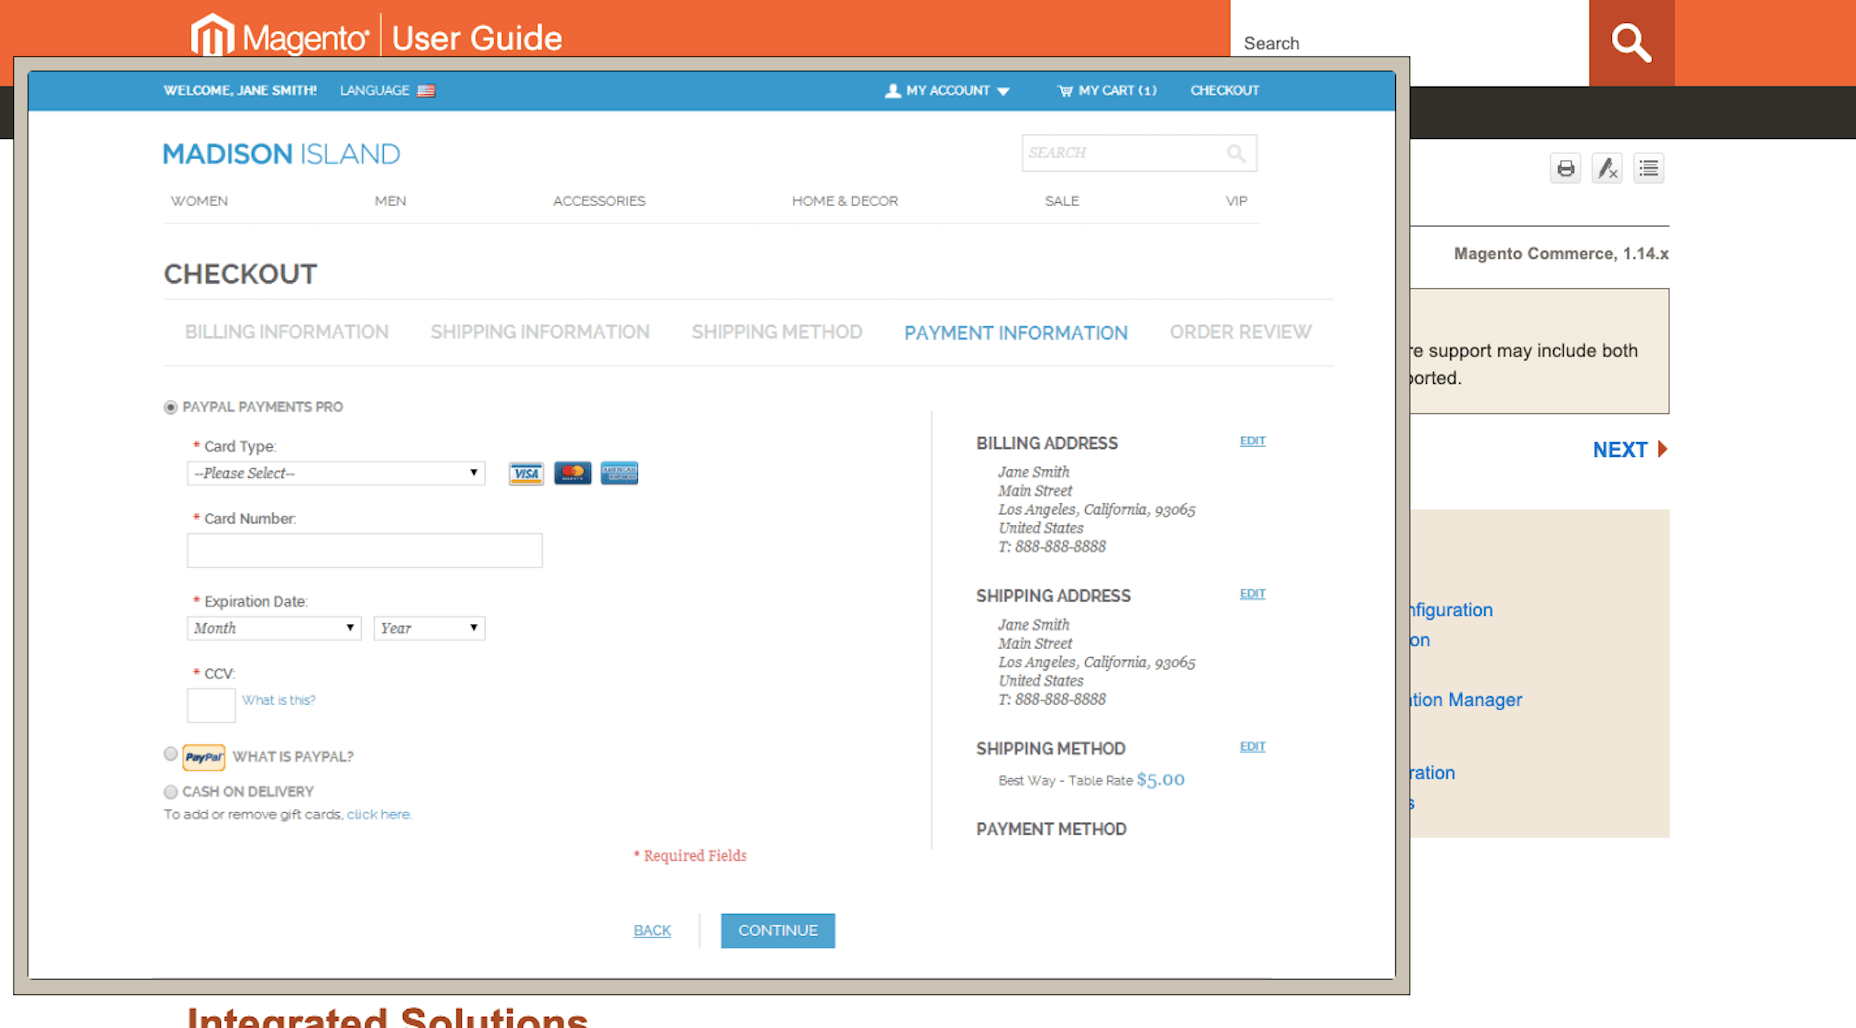Open the Women menu
1856x1028 pixels.
pyautogui.click(x=199, y=201)
